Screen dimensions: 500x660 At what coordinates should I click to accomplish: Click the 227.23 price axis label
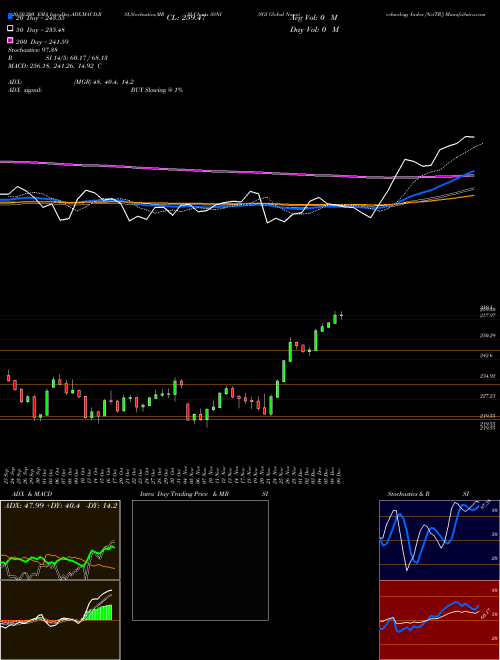tap(487, 396)
